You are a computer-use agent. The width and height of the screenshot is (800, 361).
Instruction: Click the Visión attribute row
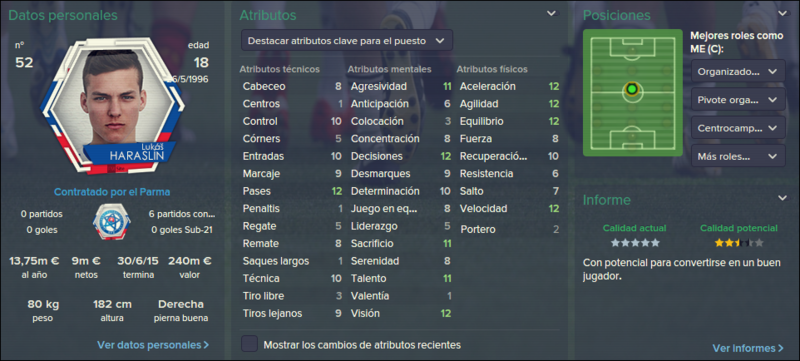[401, 313]
